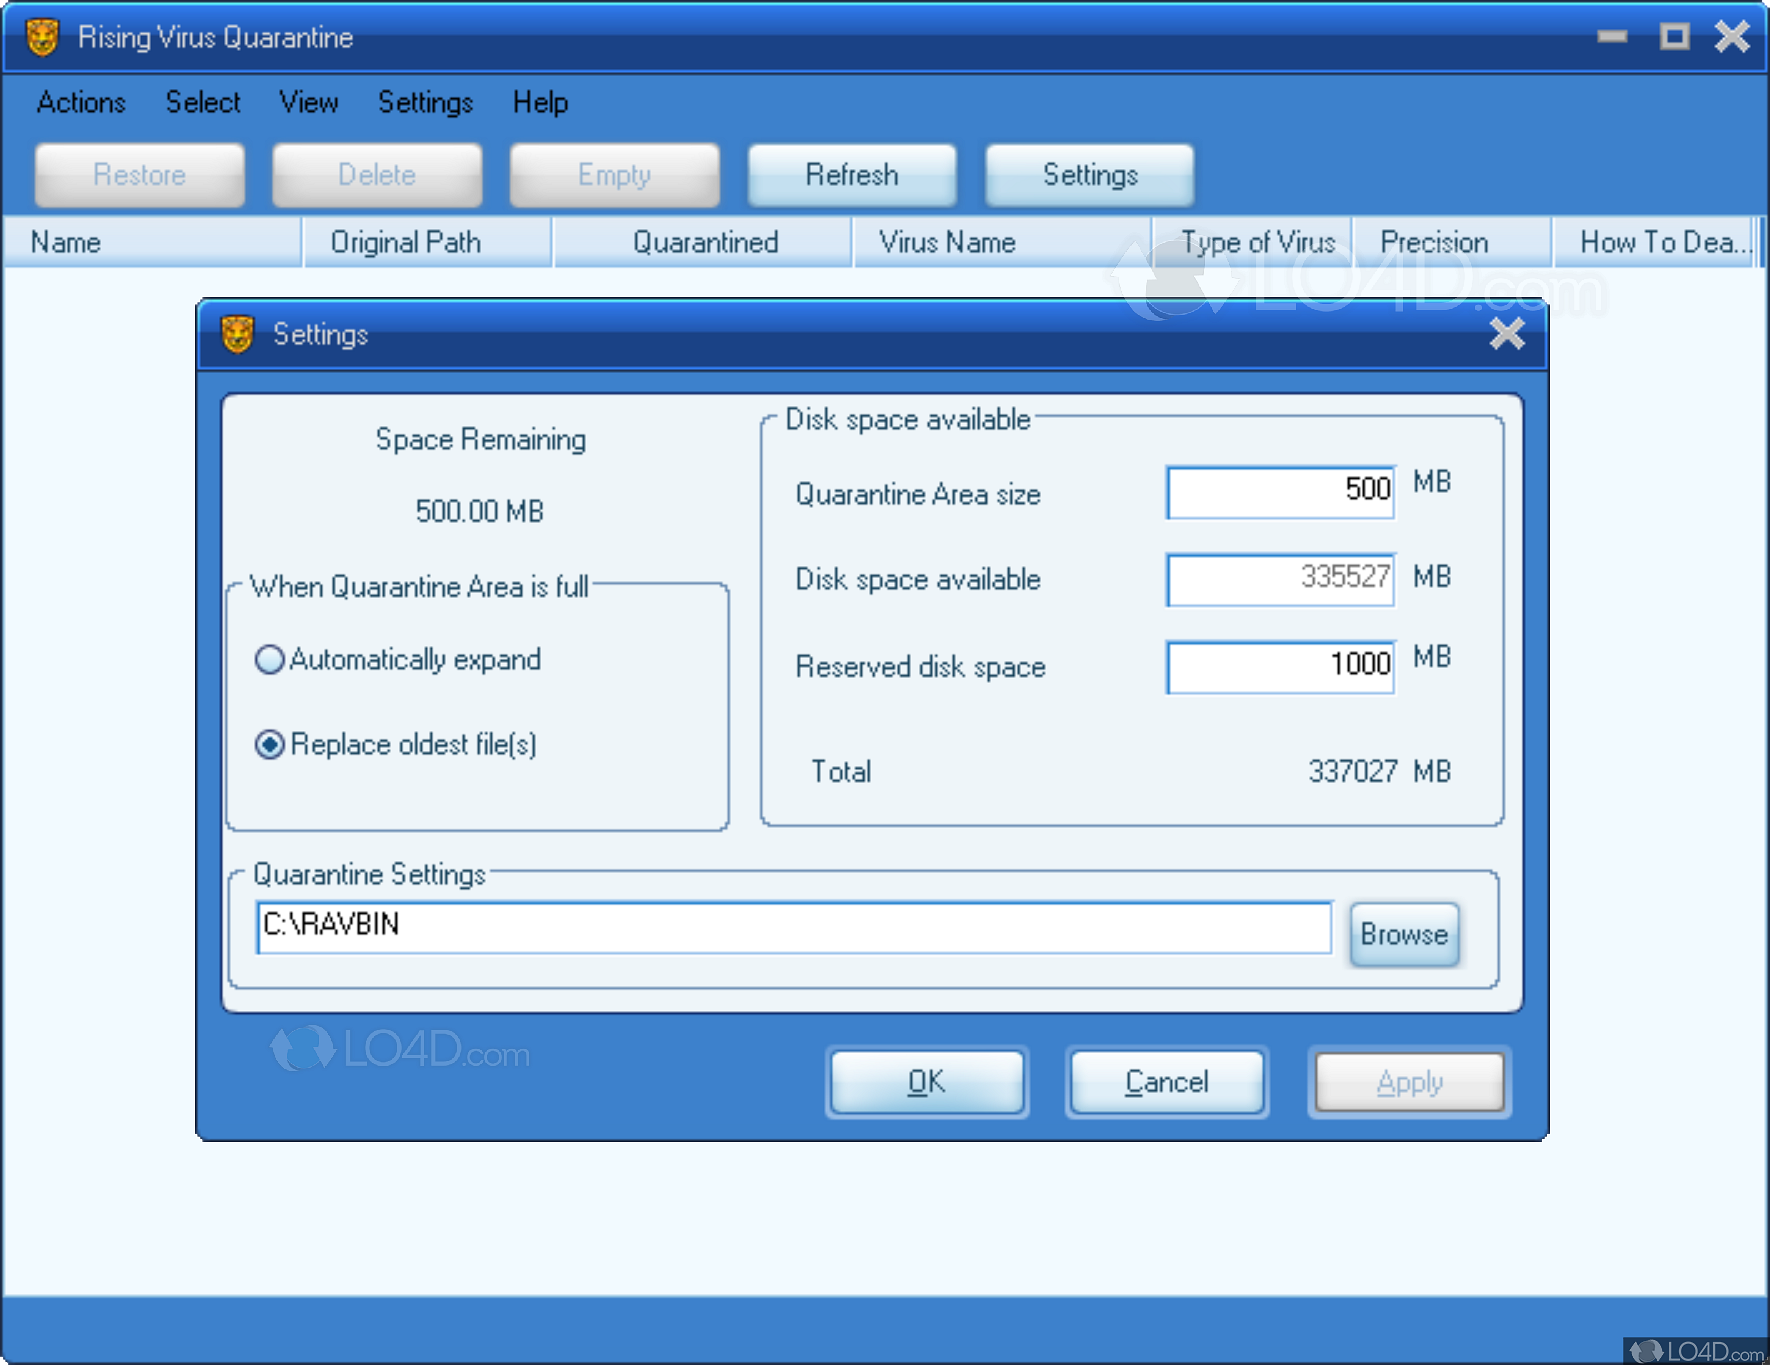Click the Quarantine Area size field

1280,493
